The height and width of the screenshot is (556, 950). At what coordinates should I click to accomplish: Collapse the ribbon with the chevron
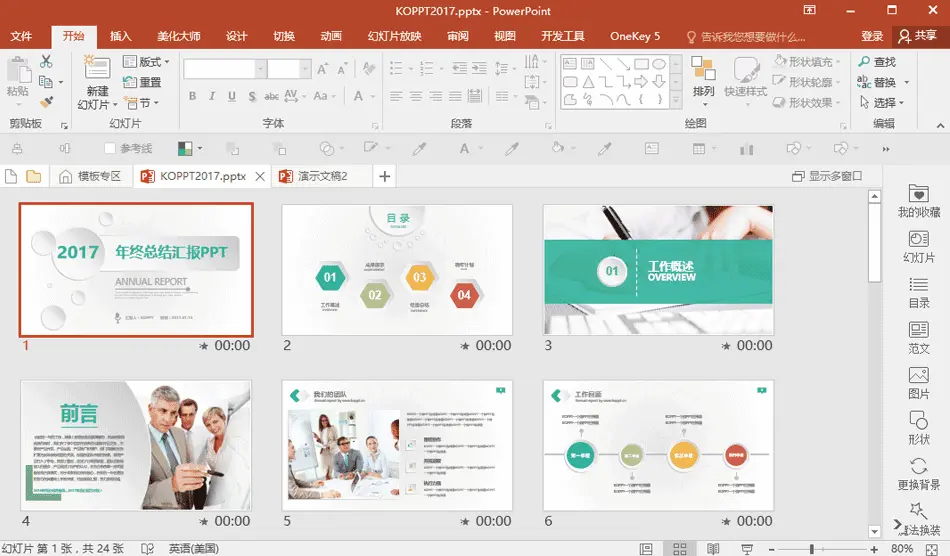tap(940, 125)
